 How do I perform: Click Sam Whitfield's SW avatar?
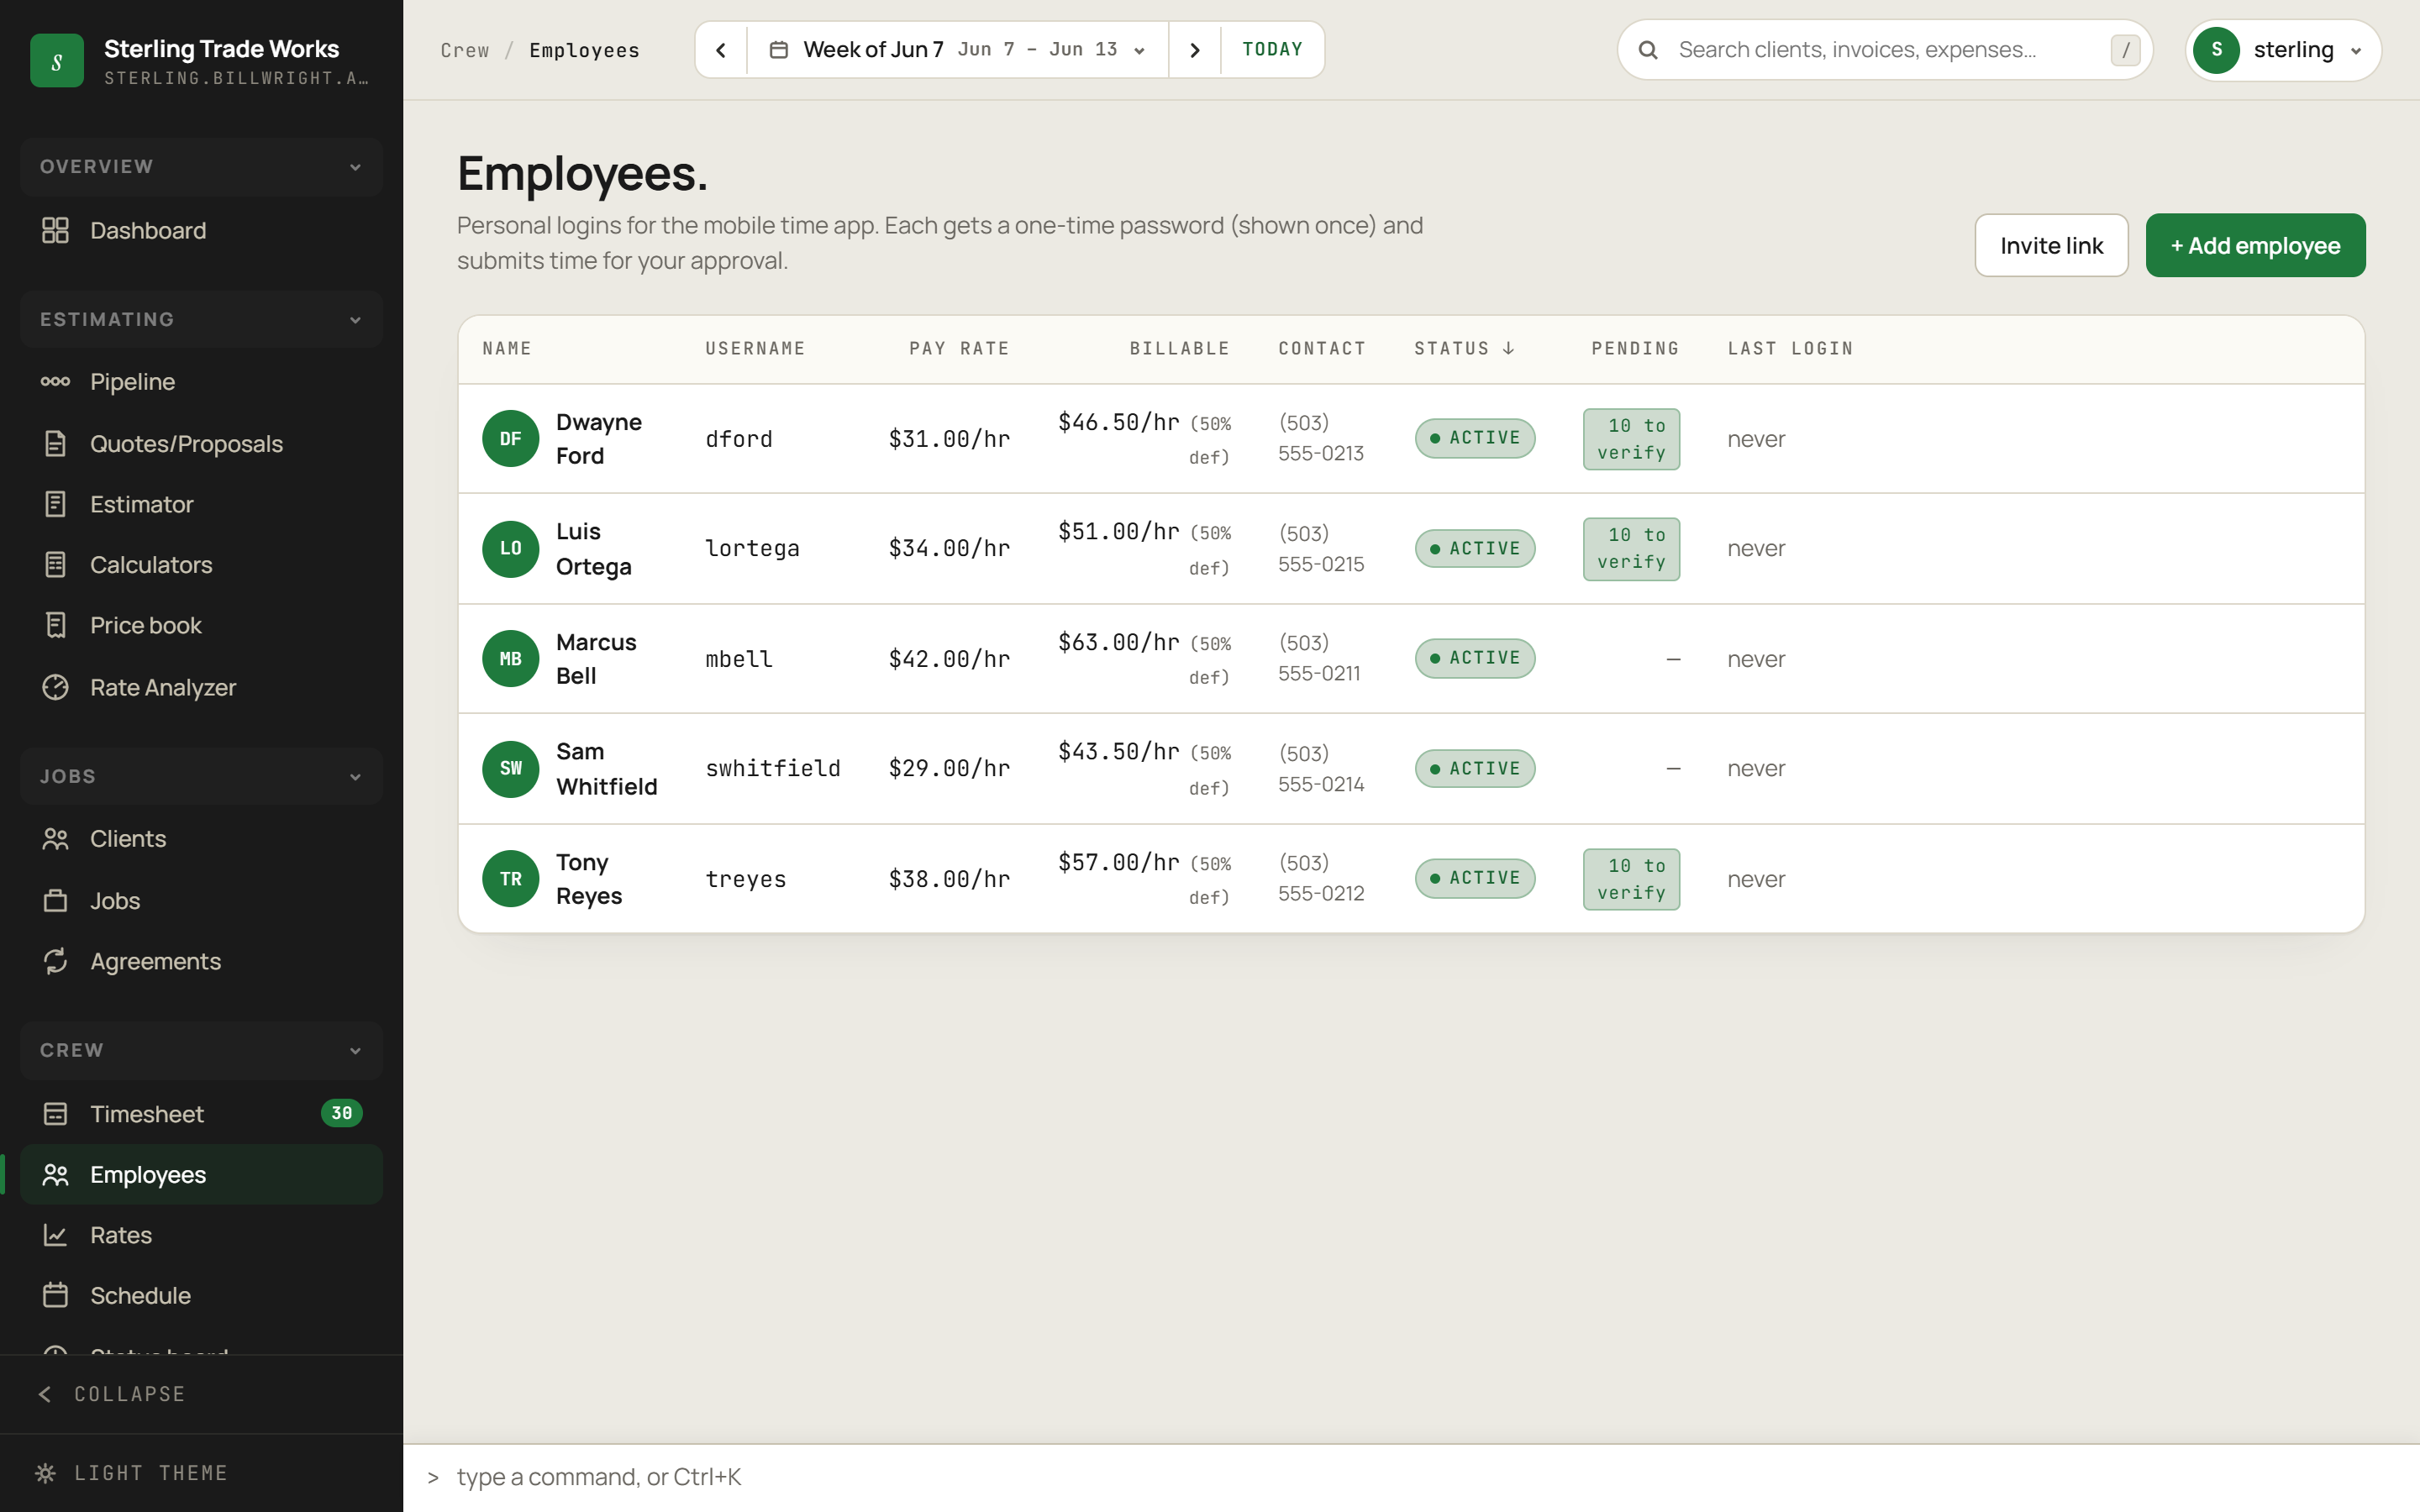511,768
